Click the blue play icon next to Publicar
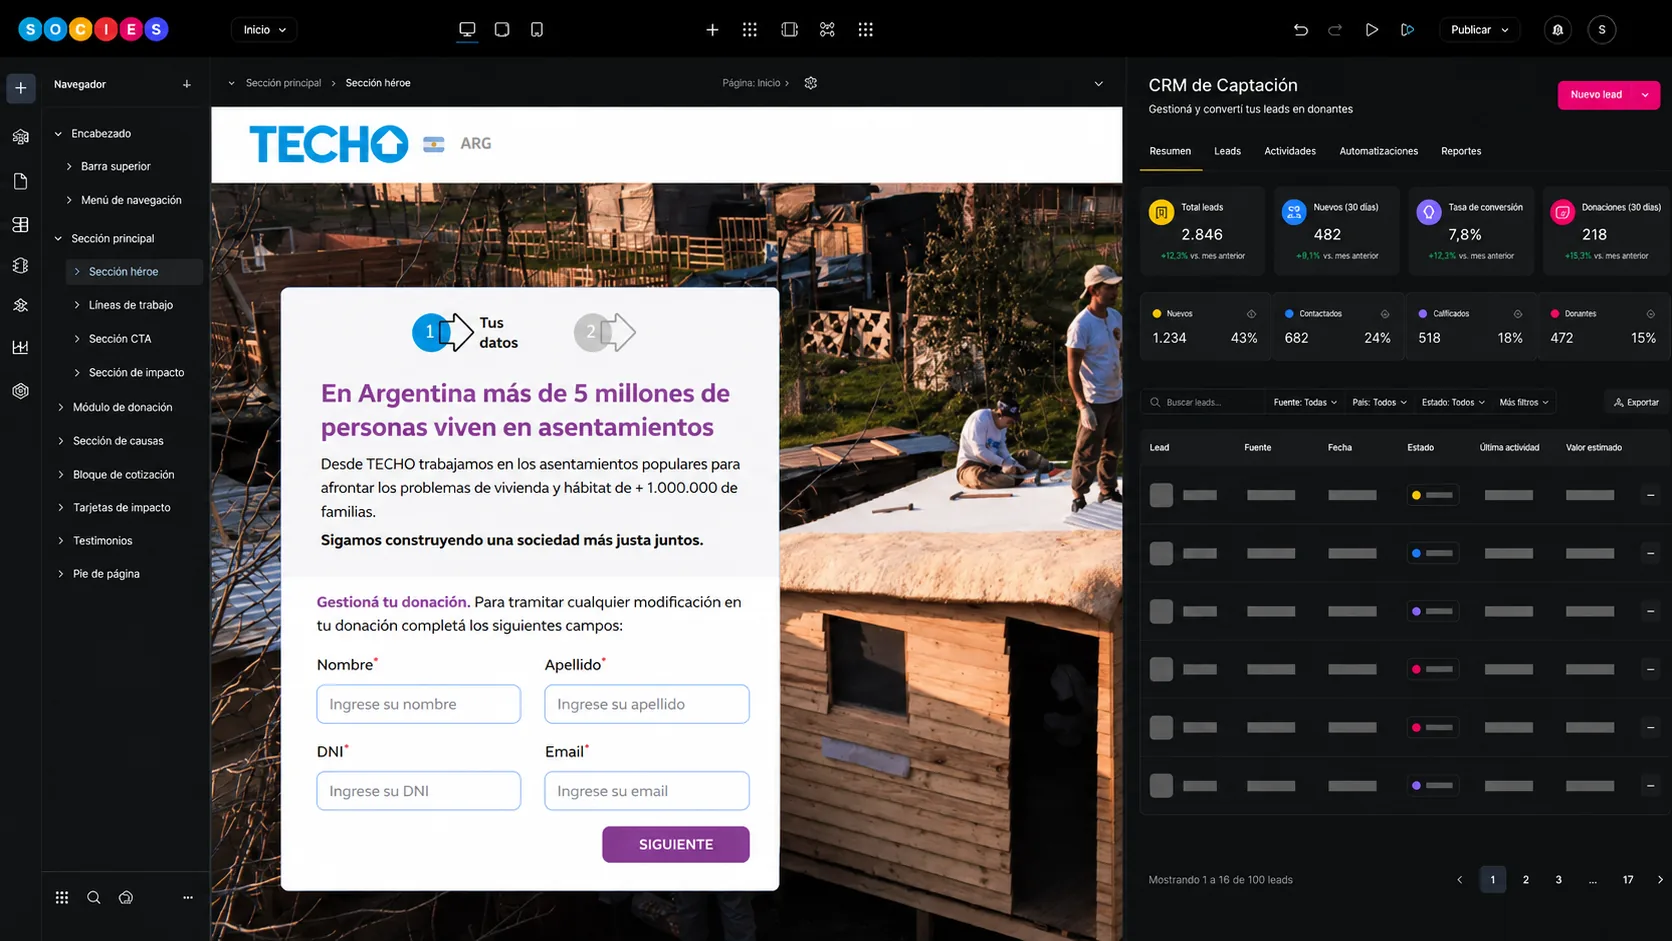Image resolution: width=1672 pixels, height=941 pixels. click(1408, 30)
